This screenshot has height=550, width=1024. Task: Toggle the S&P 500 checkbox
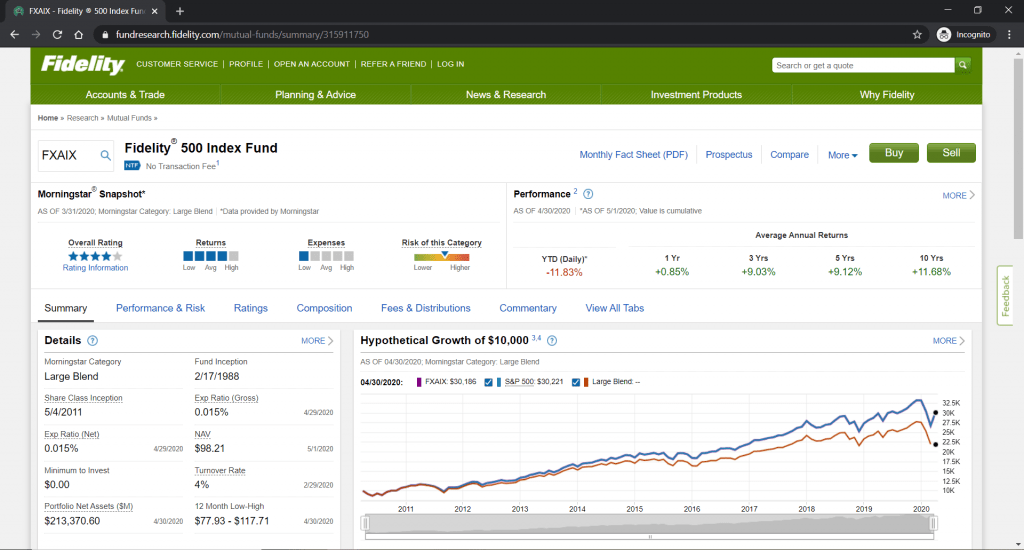[x=488, y=382]
